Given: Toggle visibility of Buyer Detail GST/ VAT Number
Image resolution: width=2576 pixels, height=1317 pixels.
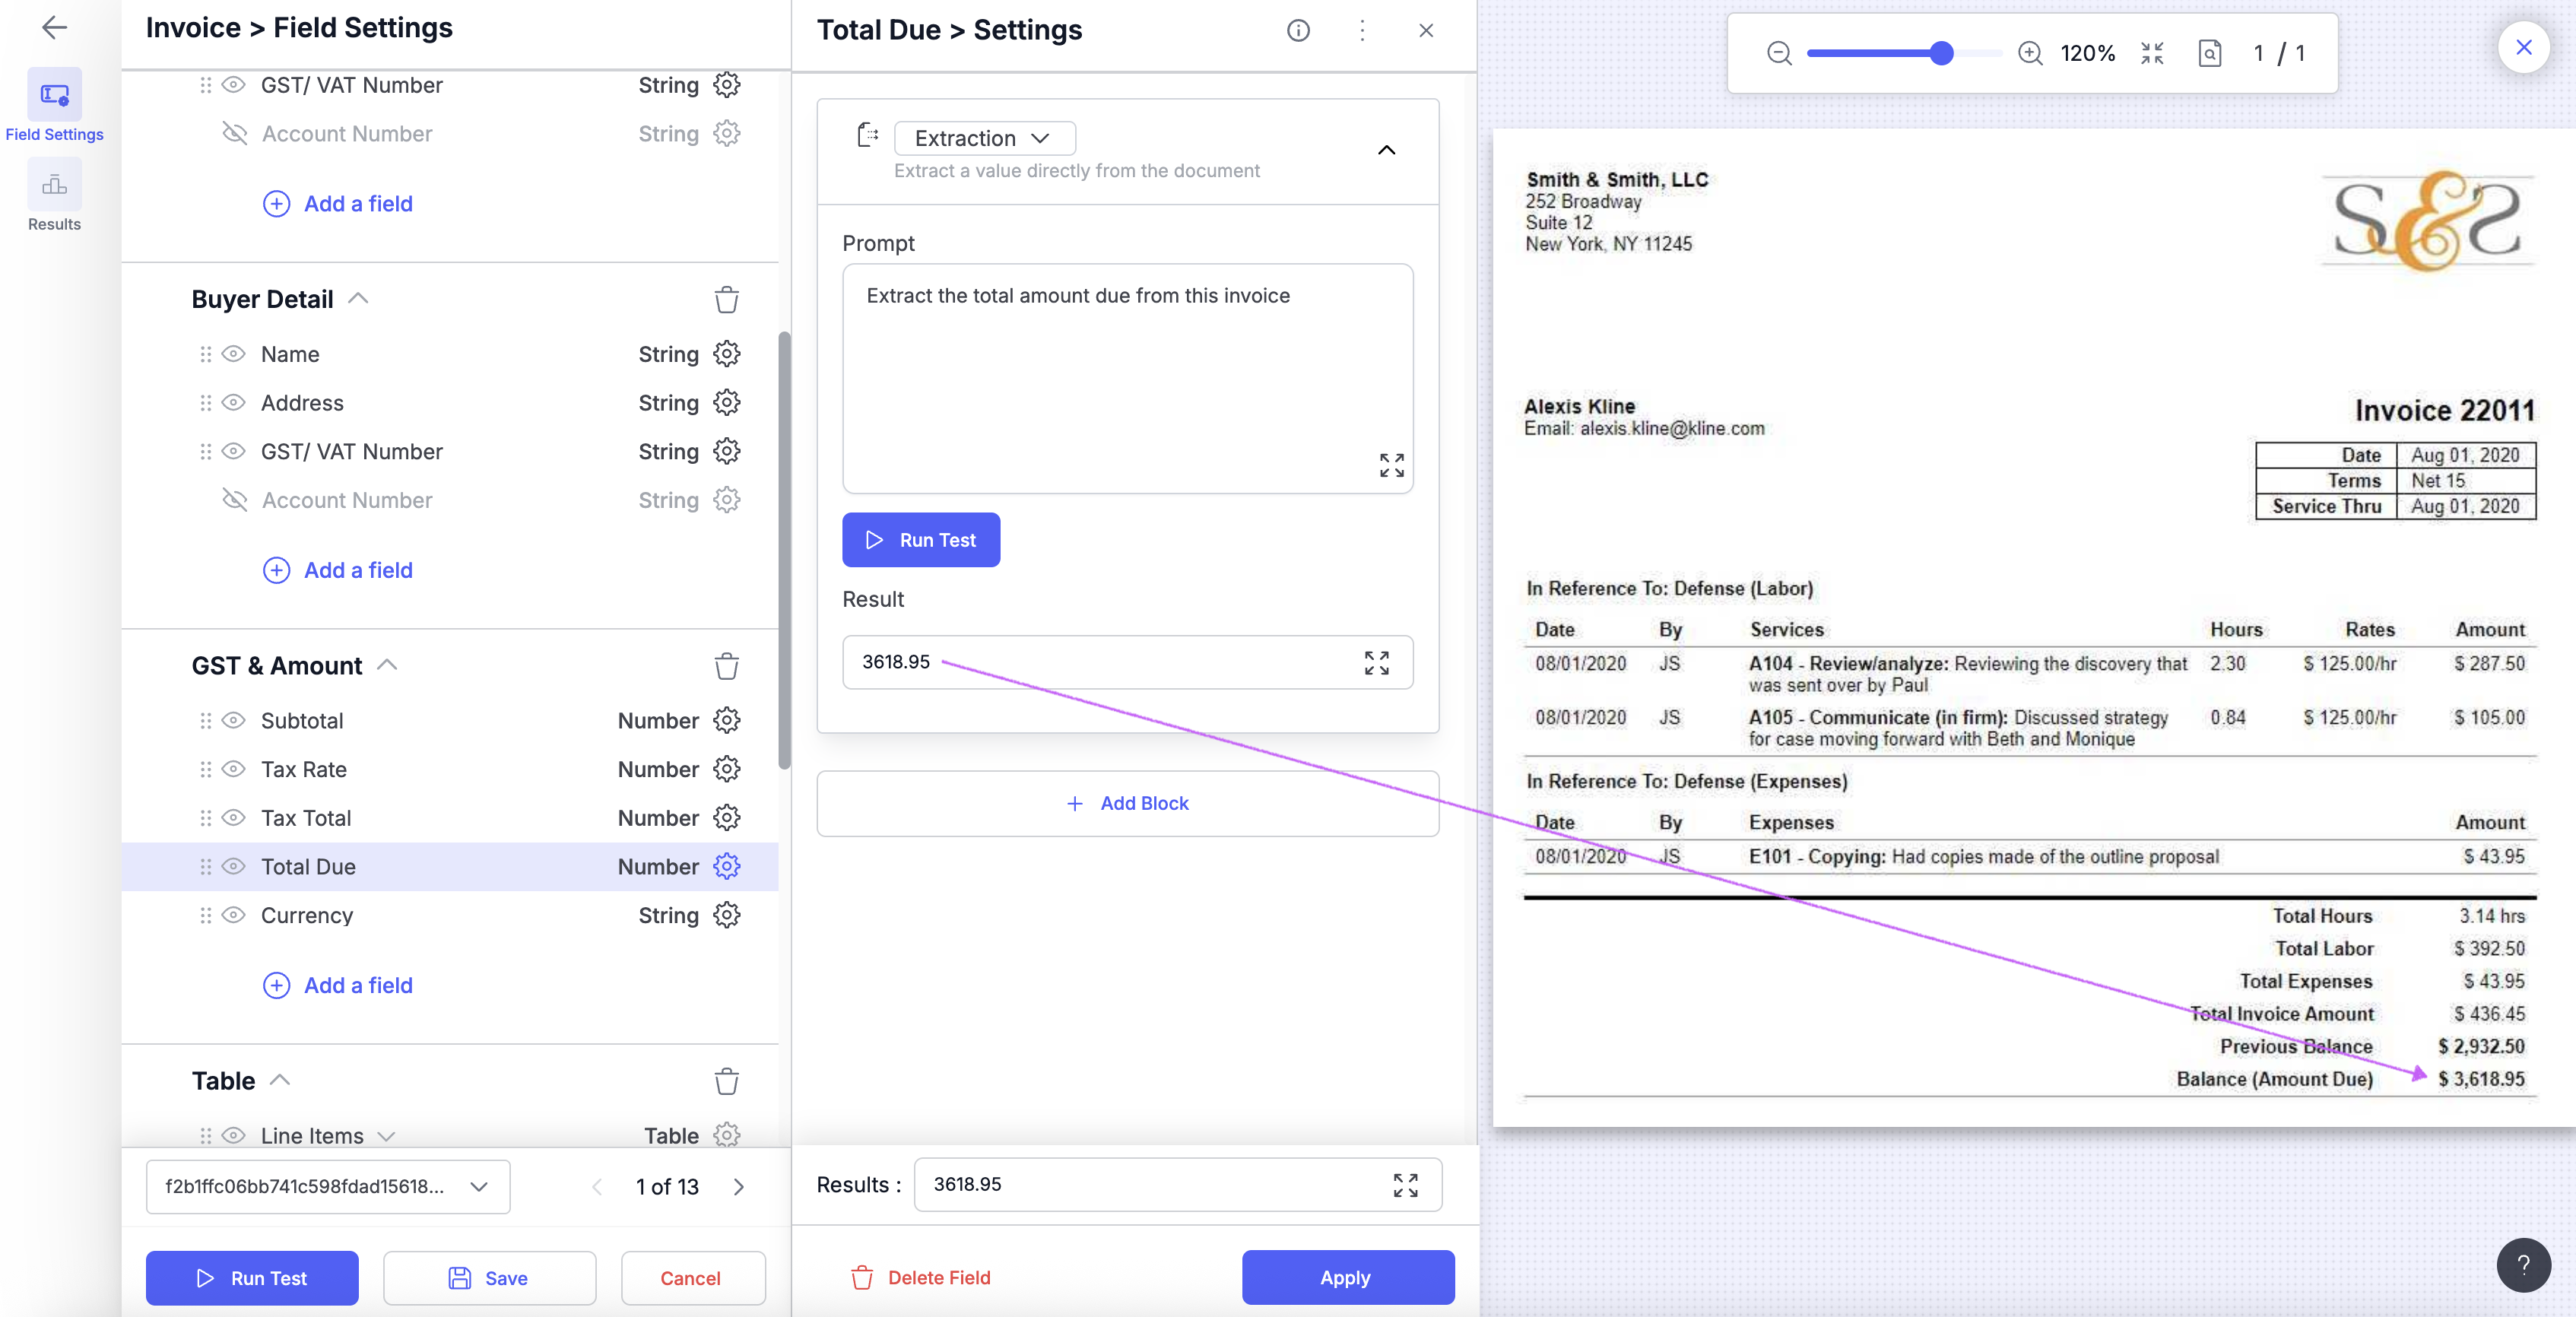Looking at the screenshot, I should (233, 451).
